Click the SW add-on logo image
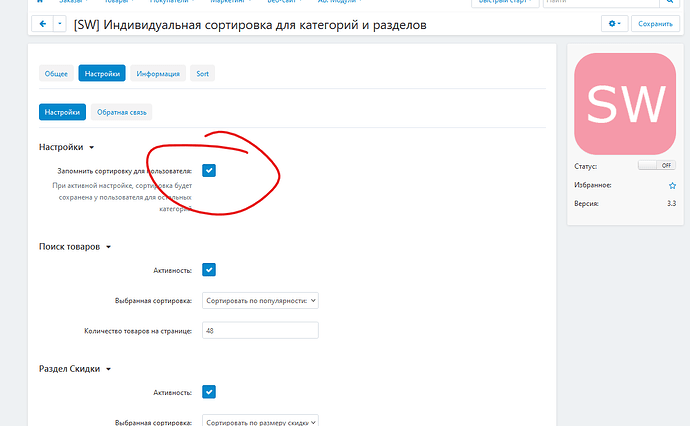This screenshot has height=426, width=690. 625,104
